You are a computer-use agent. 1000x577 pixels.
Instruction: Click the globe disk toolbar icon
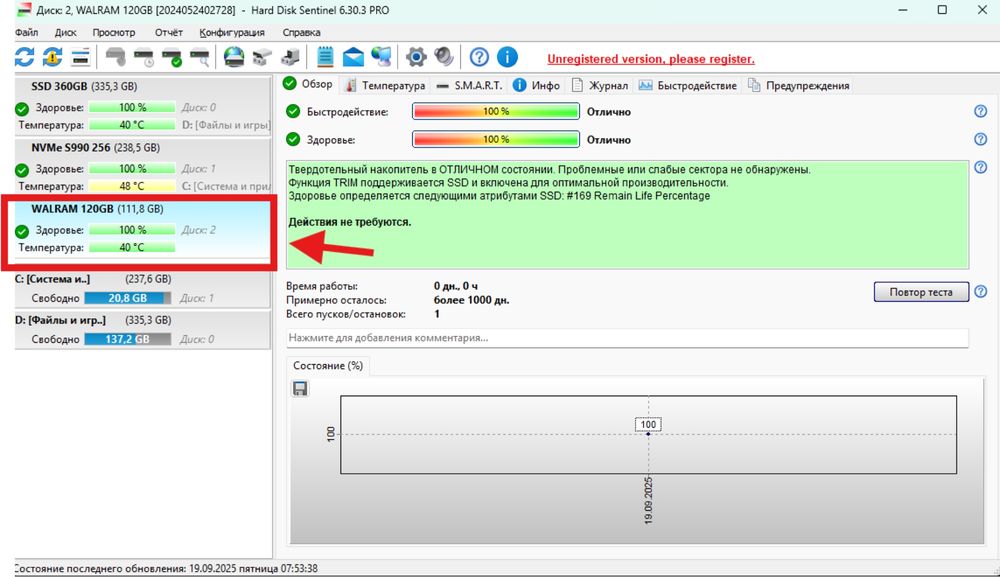(x=234, y=57)
